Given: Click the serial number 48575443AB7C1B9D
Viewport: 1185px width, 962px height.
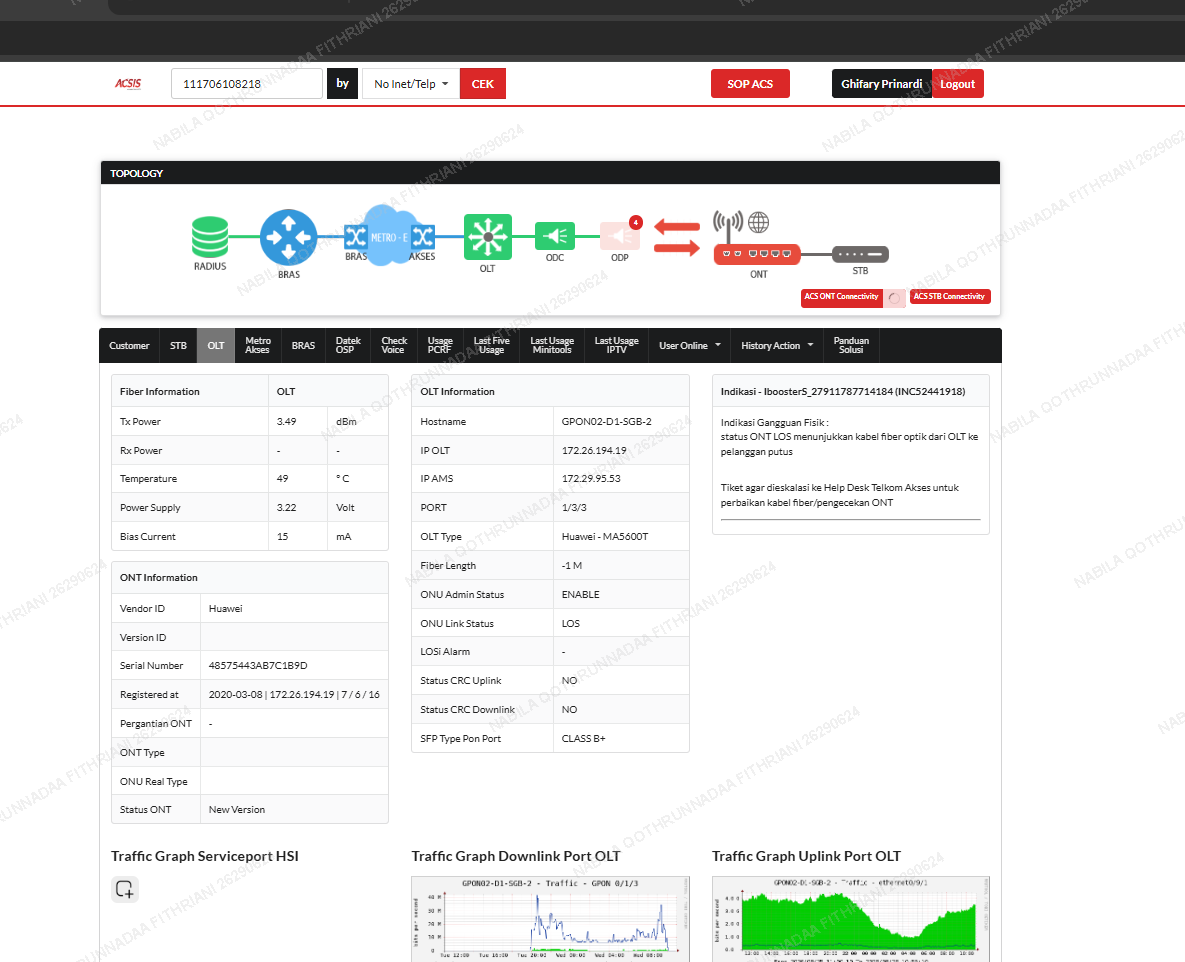Looking at the screenshot, I should click(x=258, y=666).
